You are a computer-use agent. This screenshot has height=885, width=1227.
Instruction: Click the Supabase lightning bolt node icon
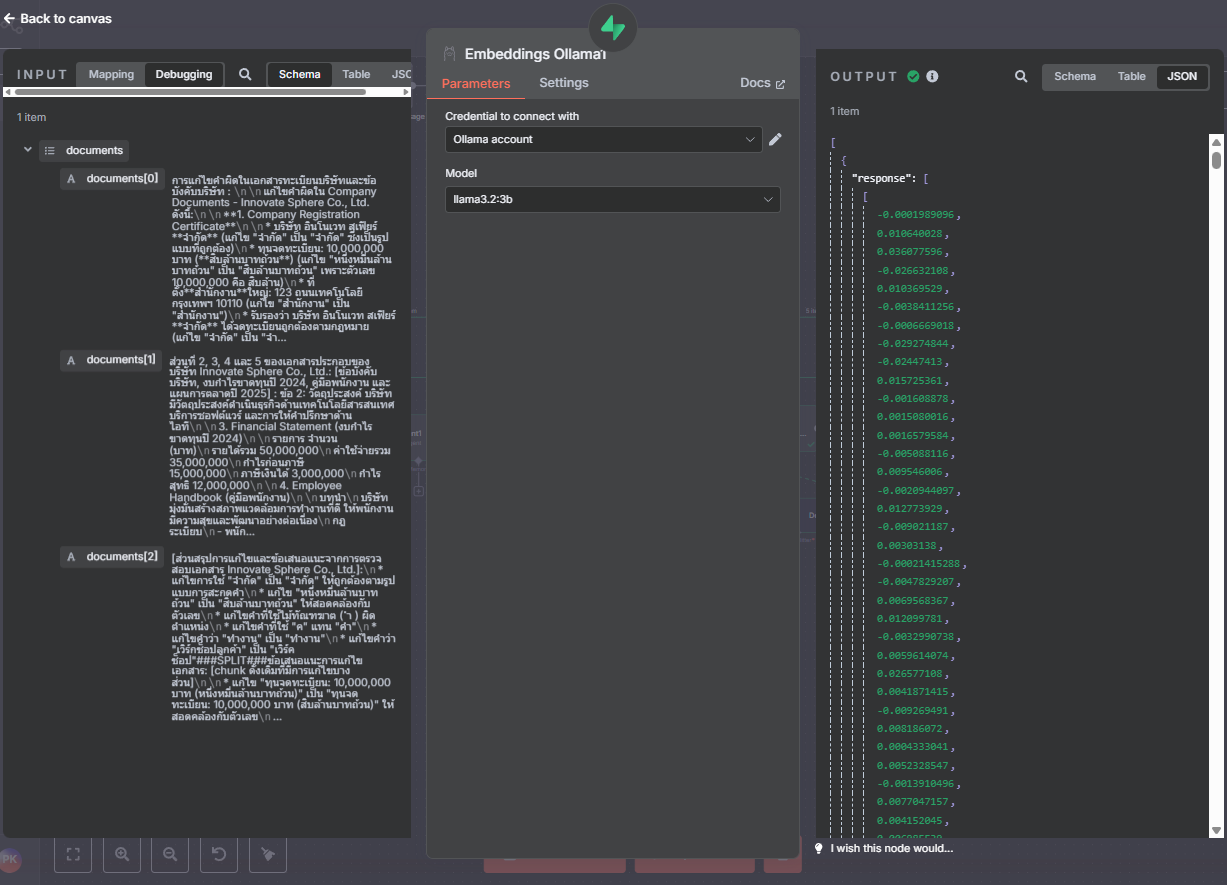(x=613, y=28)
